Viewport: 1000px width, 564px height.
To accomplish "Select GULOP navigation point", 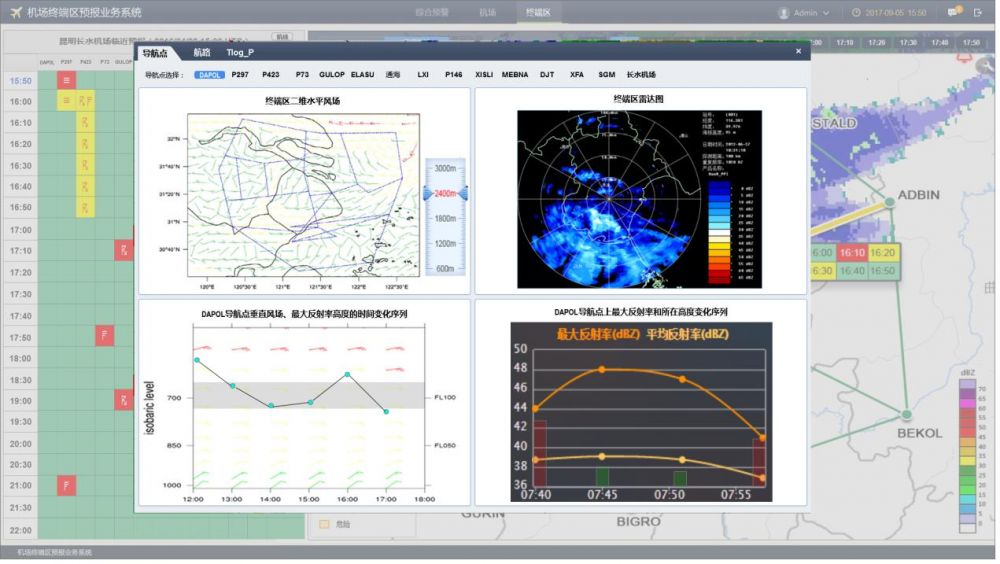I will click(331, 75).
